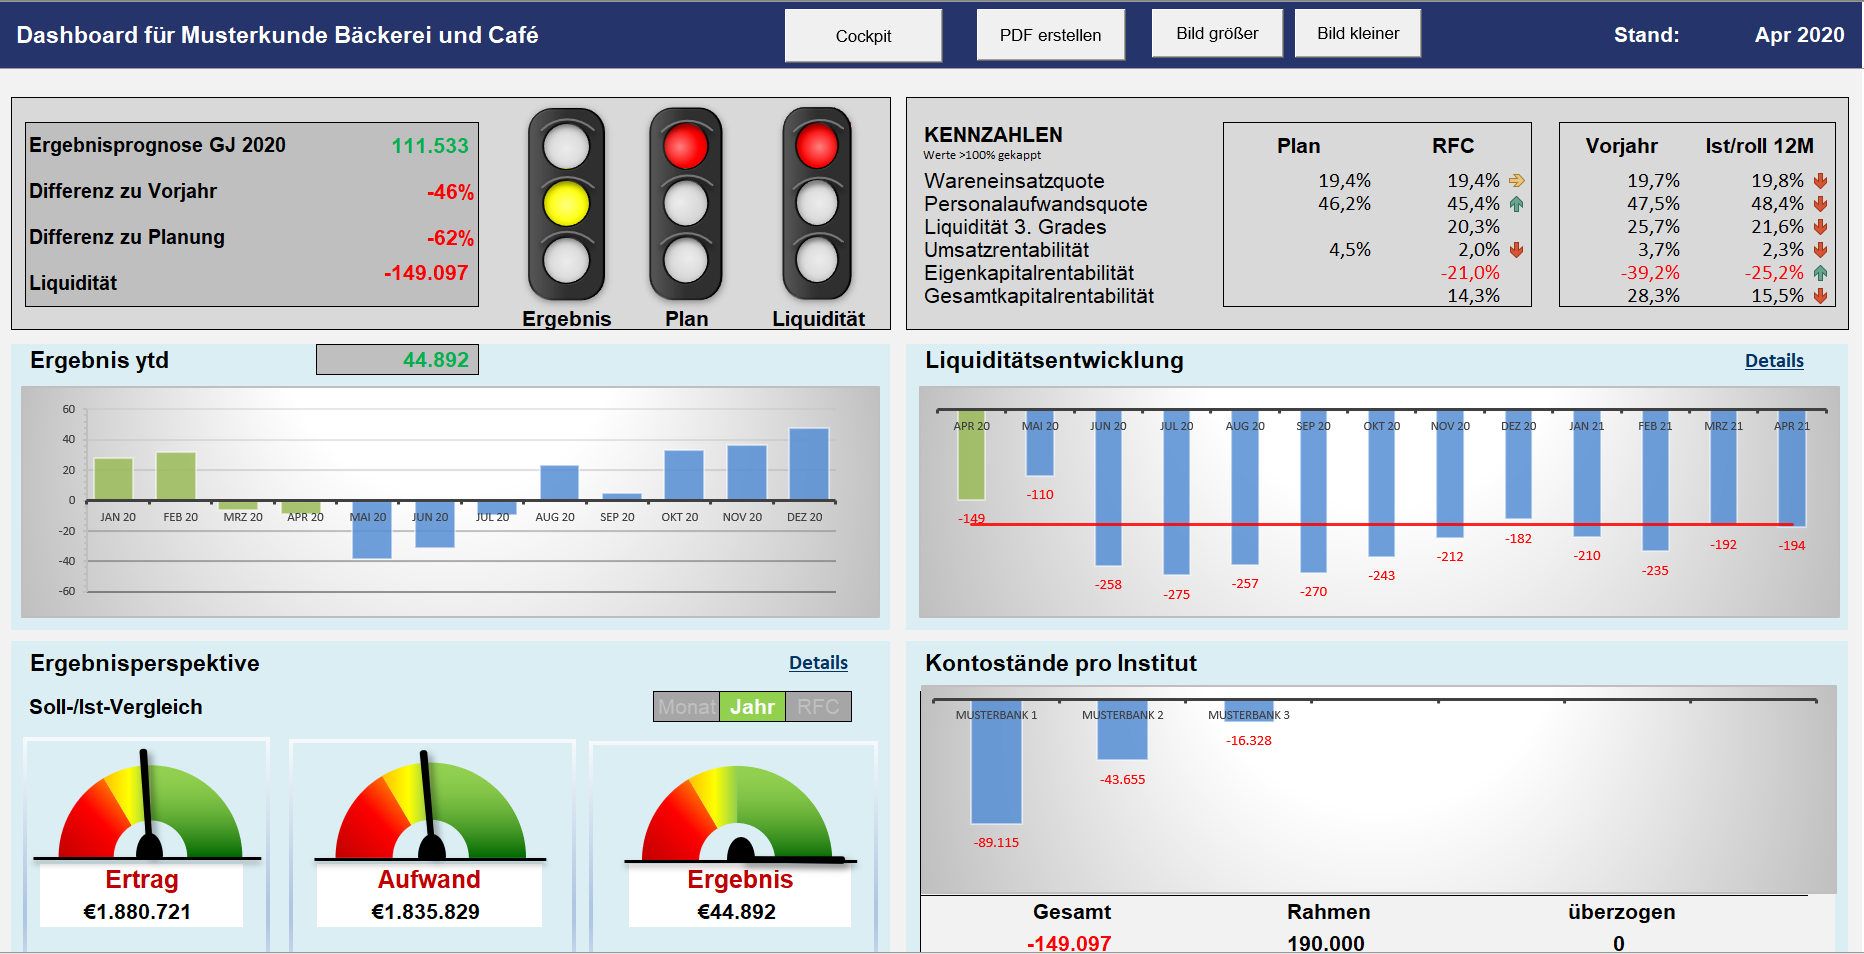1864x954 pixels.
Task: Click the yellow Ergebnis traffic light
Action: click(x=566, y=204)
